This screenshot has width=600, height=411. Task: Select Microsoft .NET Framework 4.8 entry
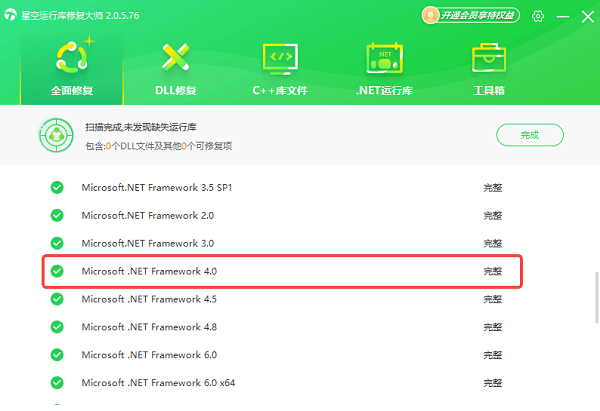click(149, 327)
